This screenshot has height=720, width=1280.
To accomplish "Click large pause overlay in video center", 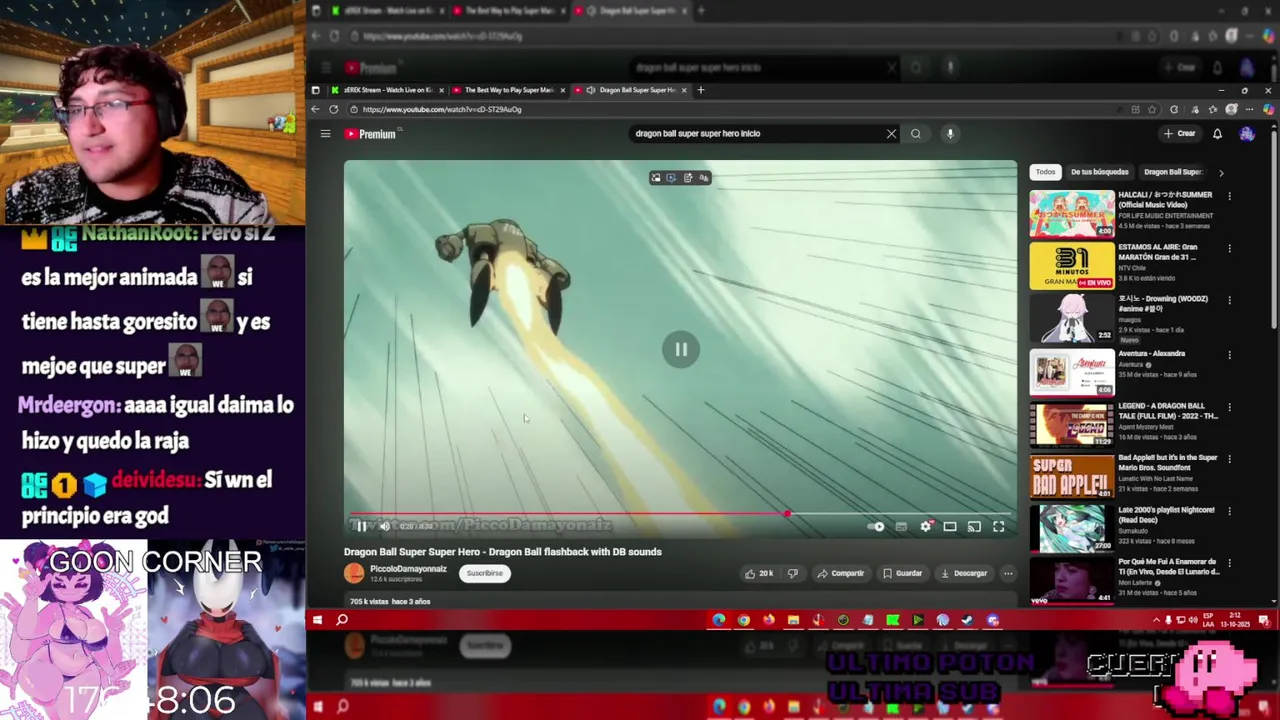I will [681, 349].
